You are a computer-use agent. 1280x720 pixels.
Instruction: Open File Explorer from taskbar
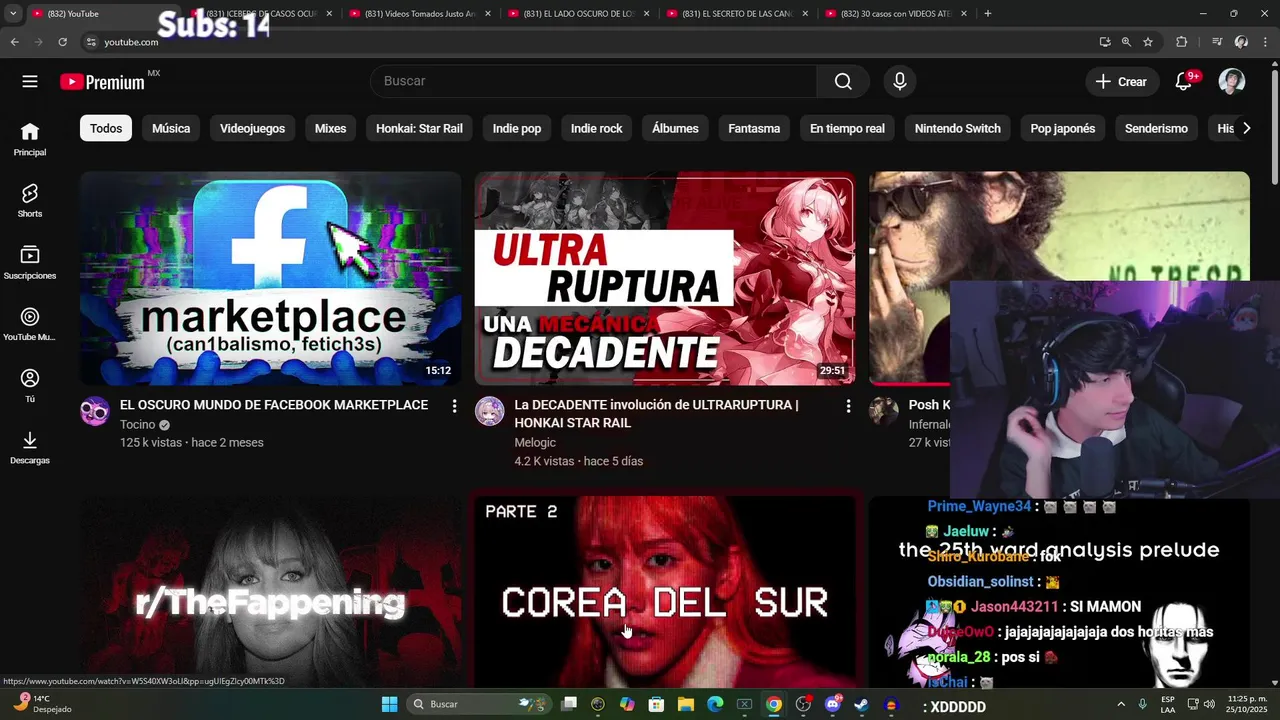[x=686, y=704]
